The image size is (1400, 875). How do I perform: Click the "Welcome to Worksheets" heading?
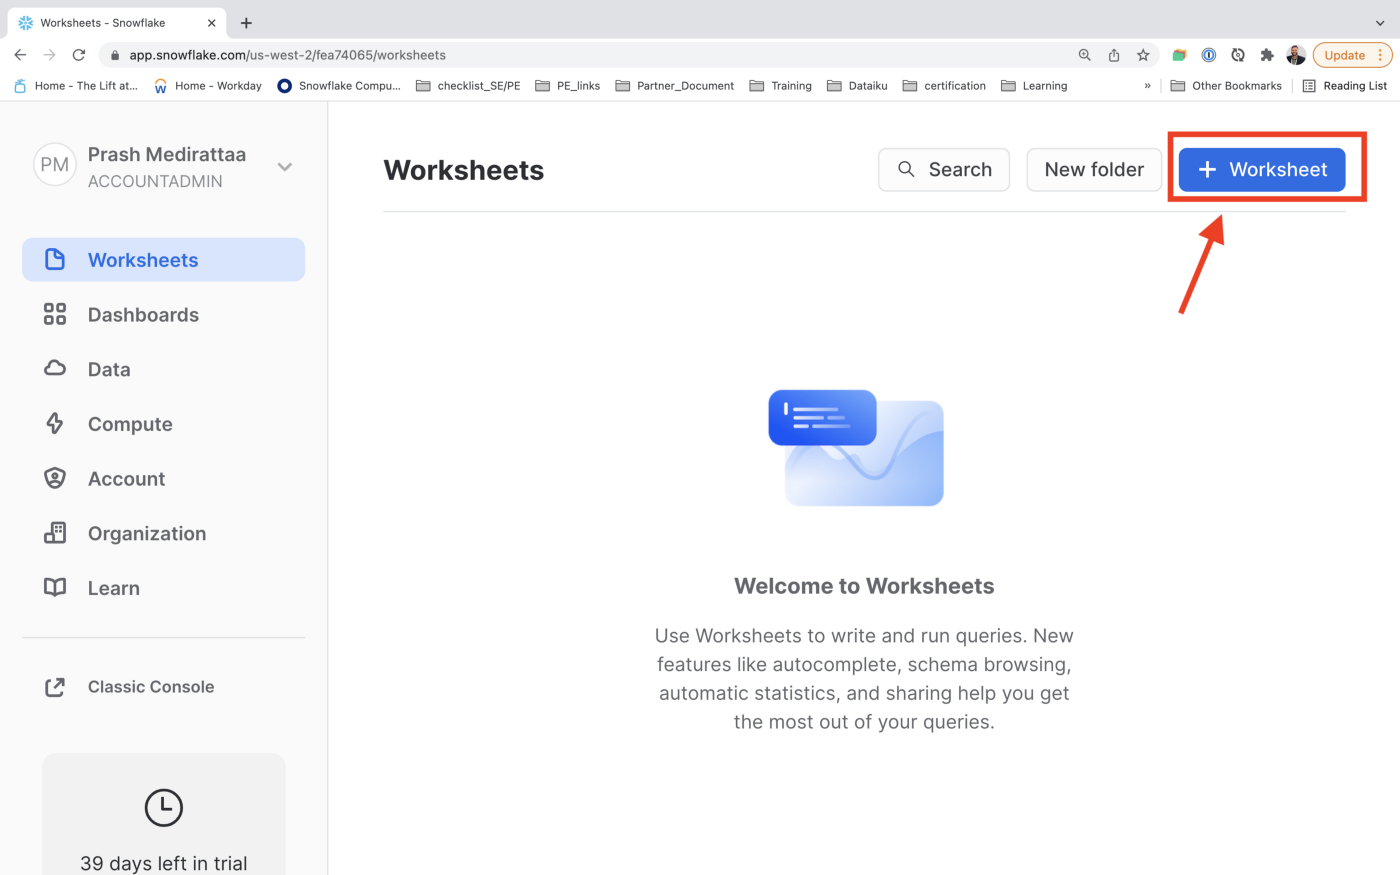[864, 586]
